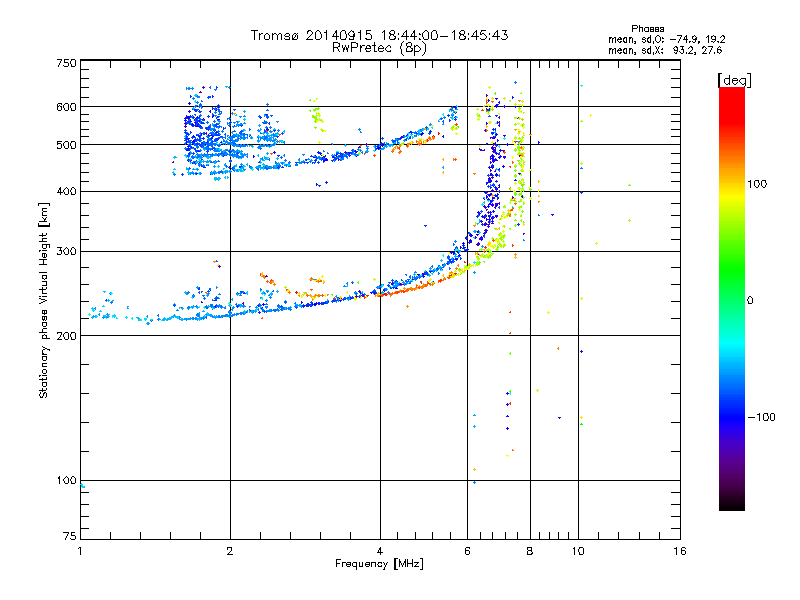Click the 'mean, sd,O: -74.9, 19.2' line

[667, 39]
